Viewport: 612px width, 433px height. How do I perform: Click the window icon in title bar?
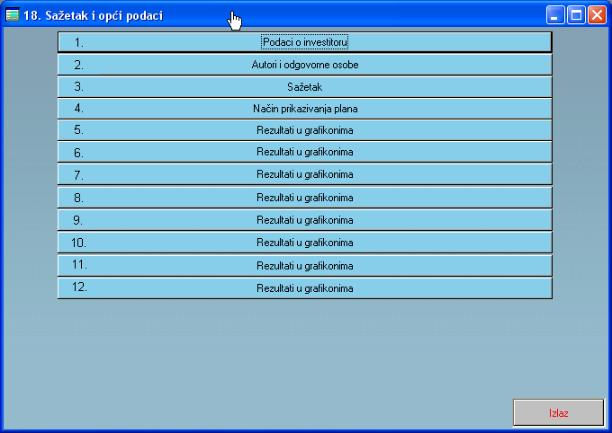pyautogui.click(x=12, y=15)
